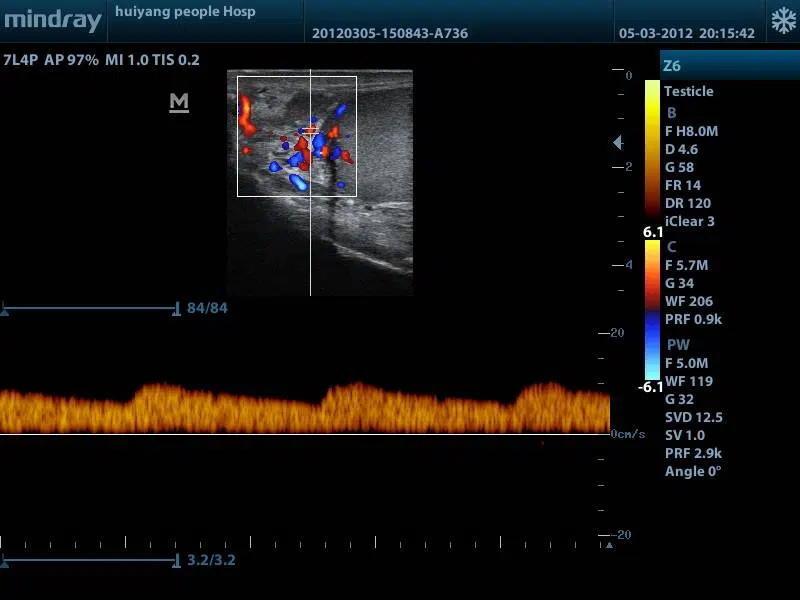Image resolution: width=800 pixels, height=600 pixels.
Task: Click the color PRF 0.9k parameter
Action: click(694, 319)
